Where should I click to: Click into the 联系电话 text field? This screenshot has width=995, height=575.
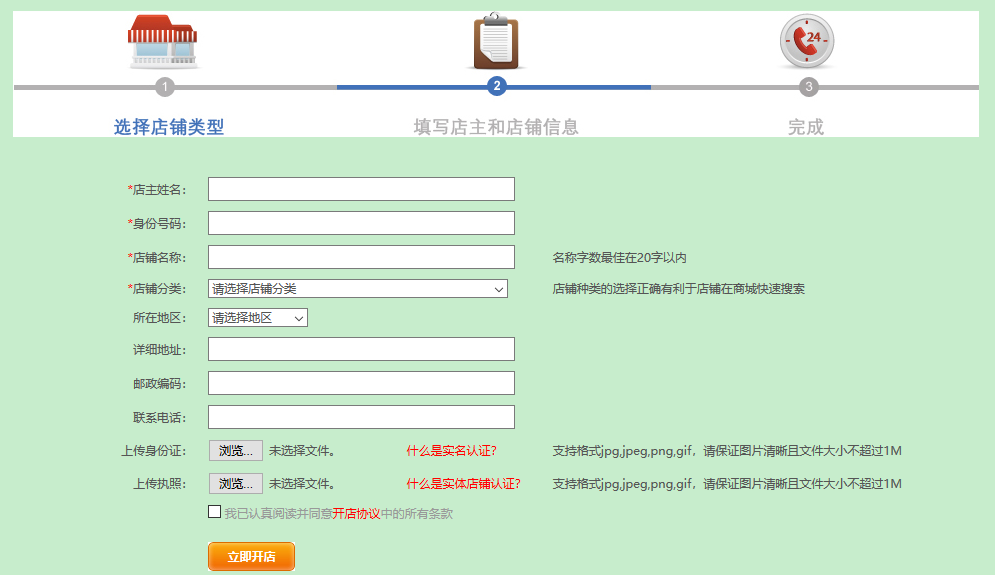click(361, 417)
